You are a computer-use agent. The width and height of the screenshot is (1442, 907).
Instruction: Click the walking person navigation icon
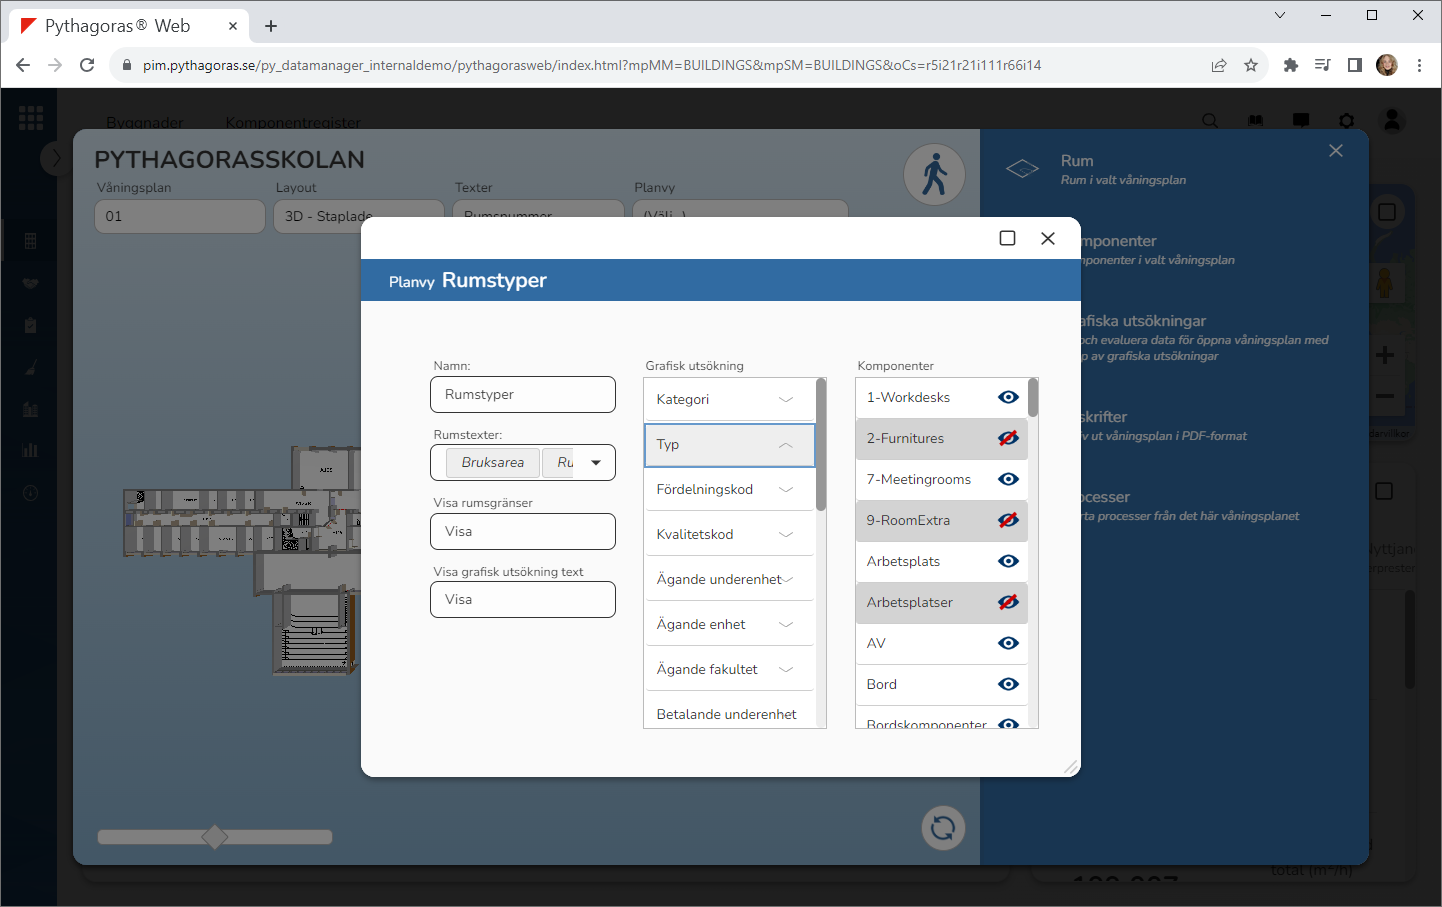tap(934, 175)
